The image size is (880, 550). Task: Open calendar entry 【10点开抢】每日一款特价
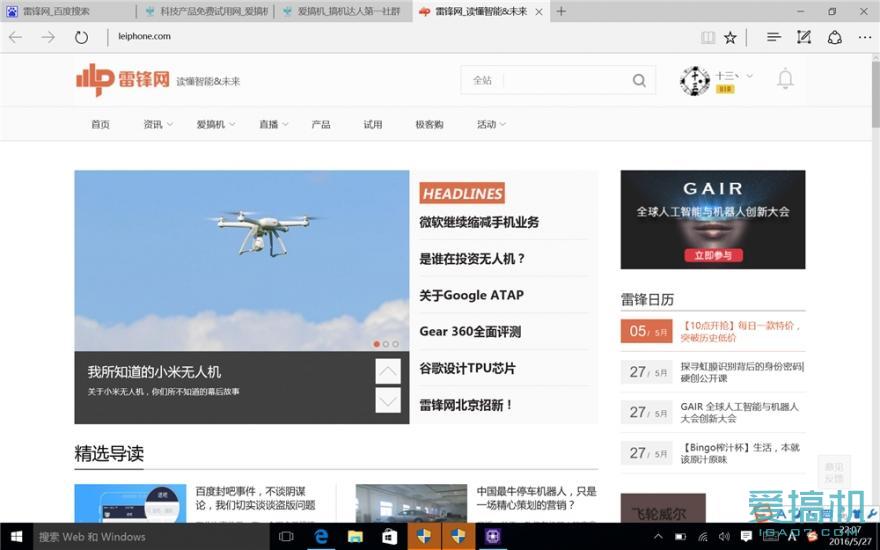[741, 331]
